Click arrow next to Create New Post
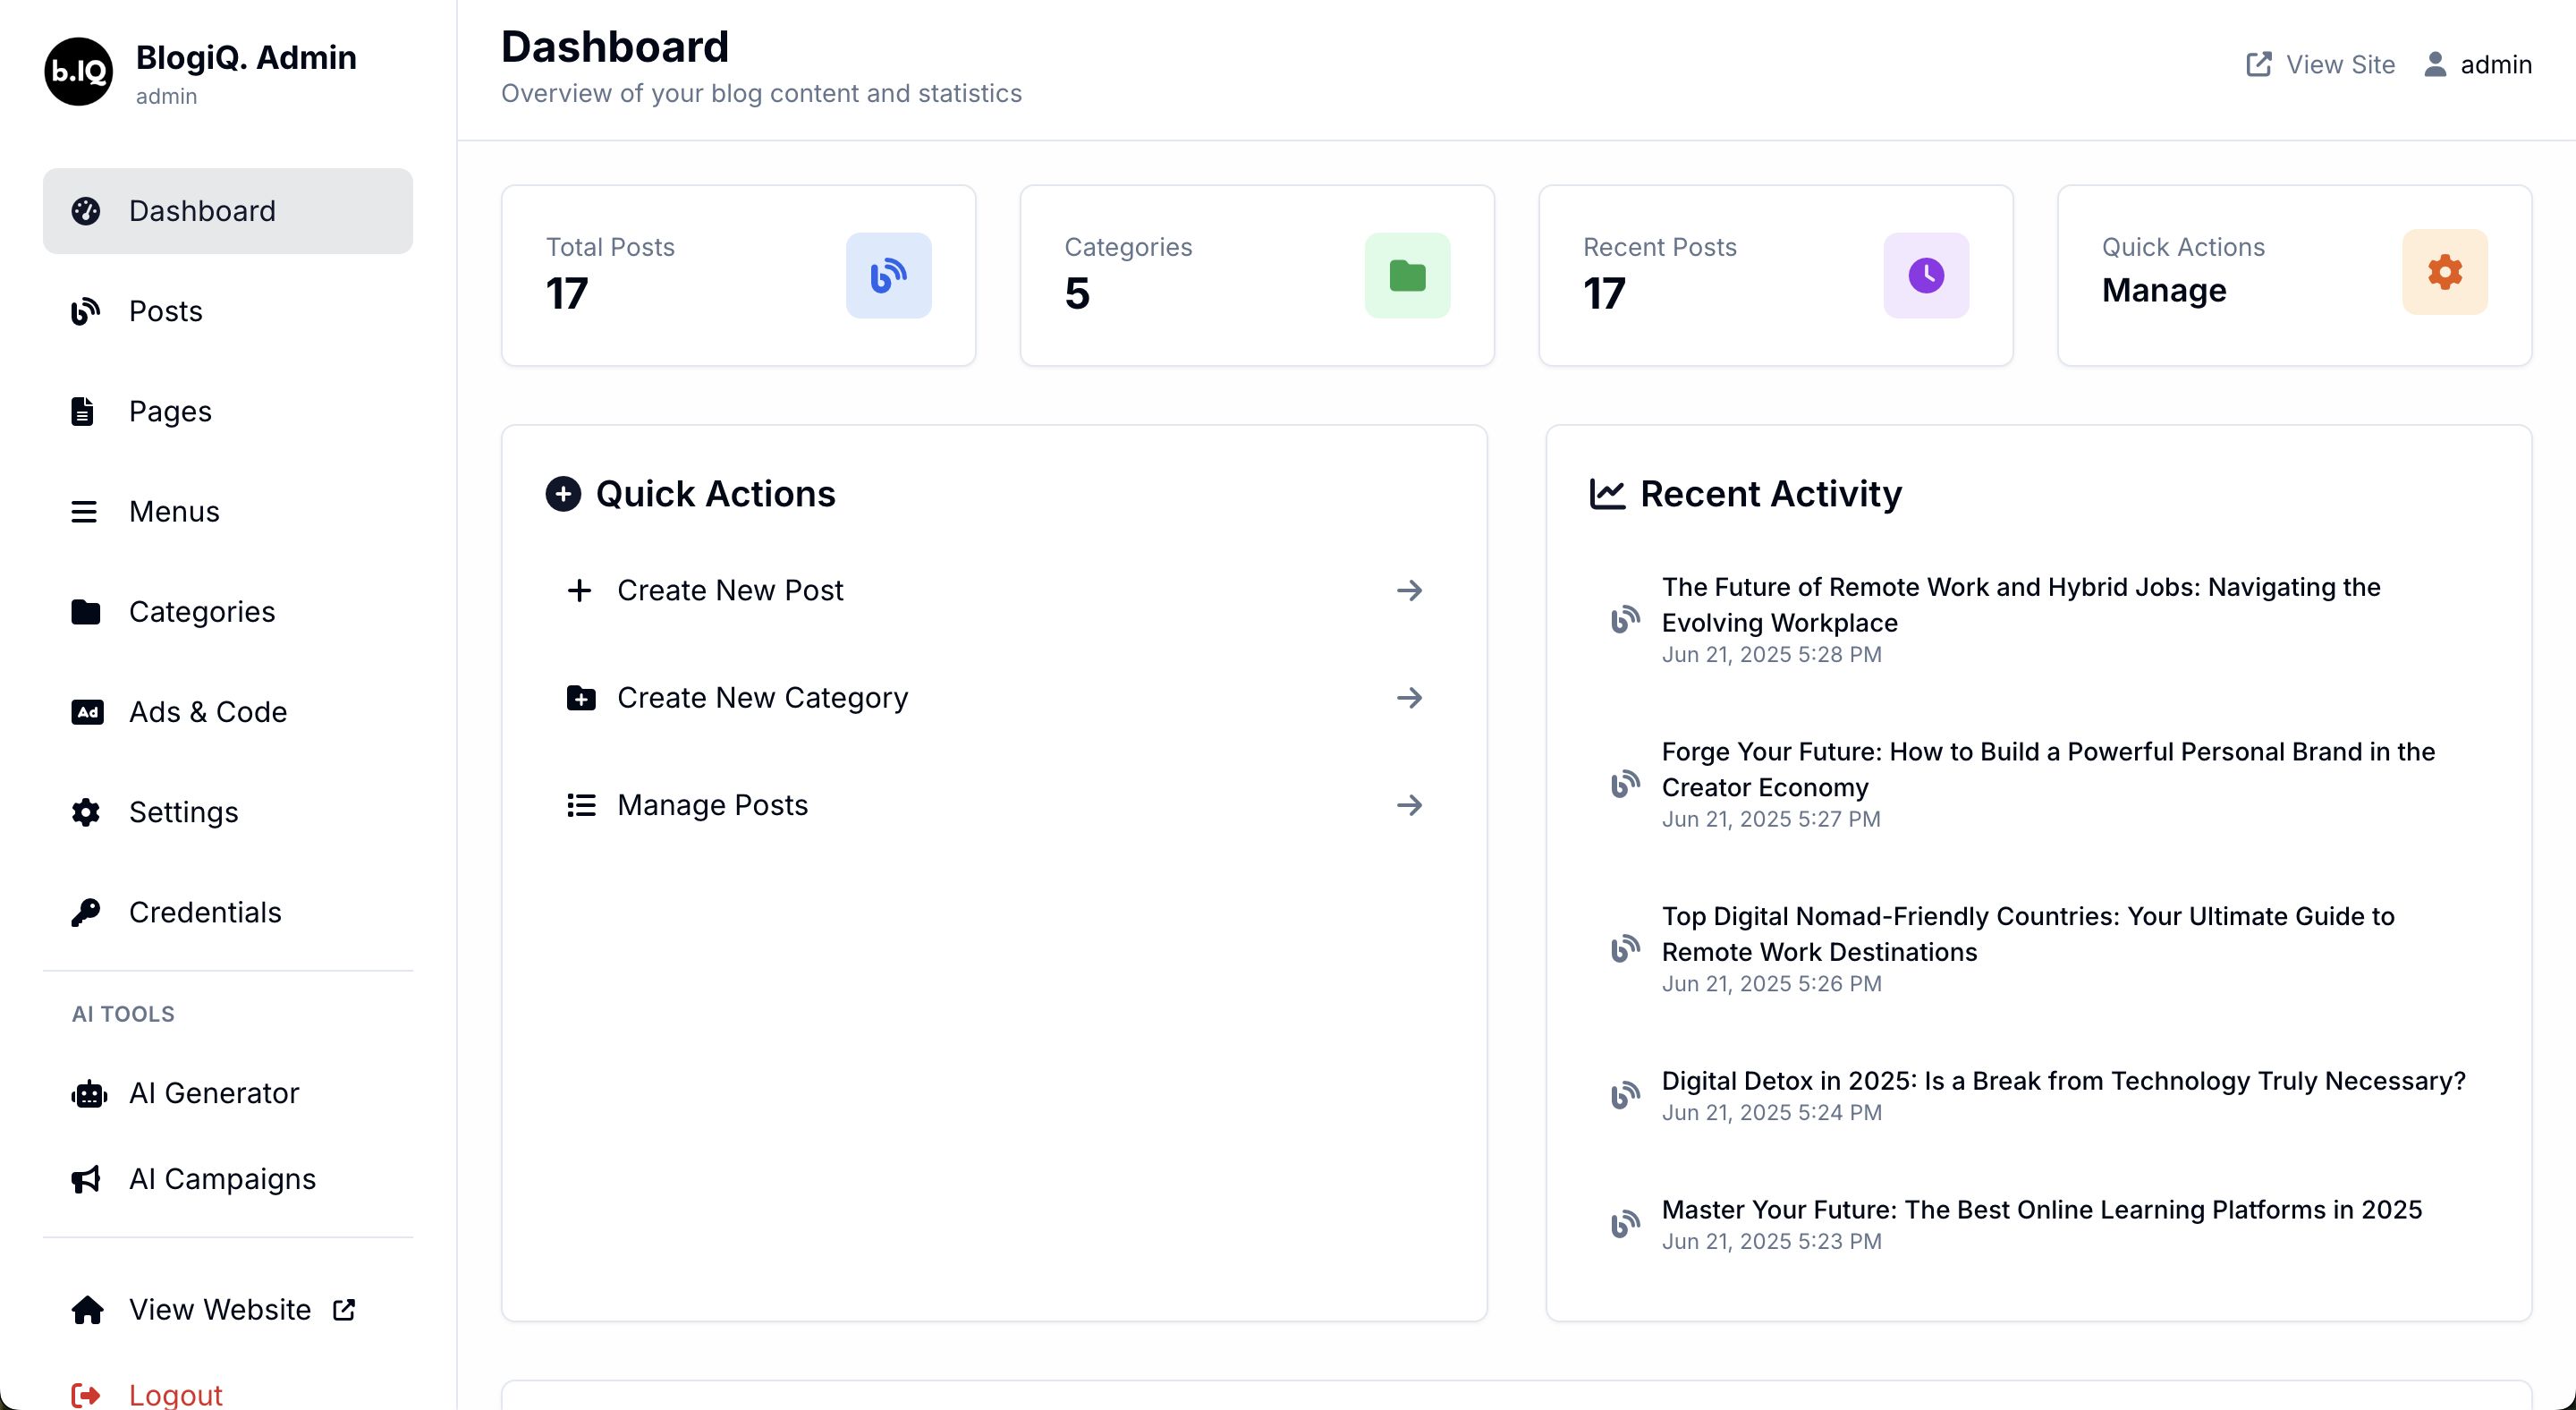Screen dimensions: 2576x1410 click(x=1409, y=590)
